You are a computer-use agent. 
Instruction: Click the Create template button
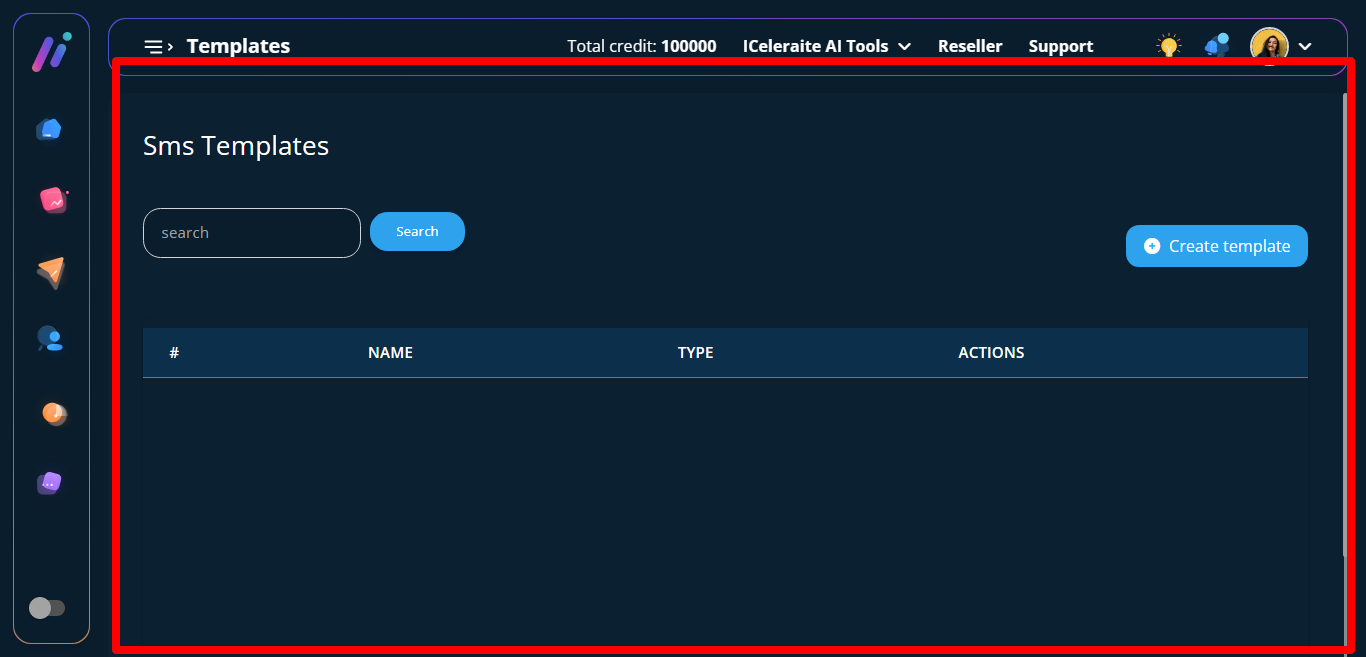[1216, 246]
